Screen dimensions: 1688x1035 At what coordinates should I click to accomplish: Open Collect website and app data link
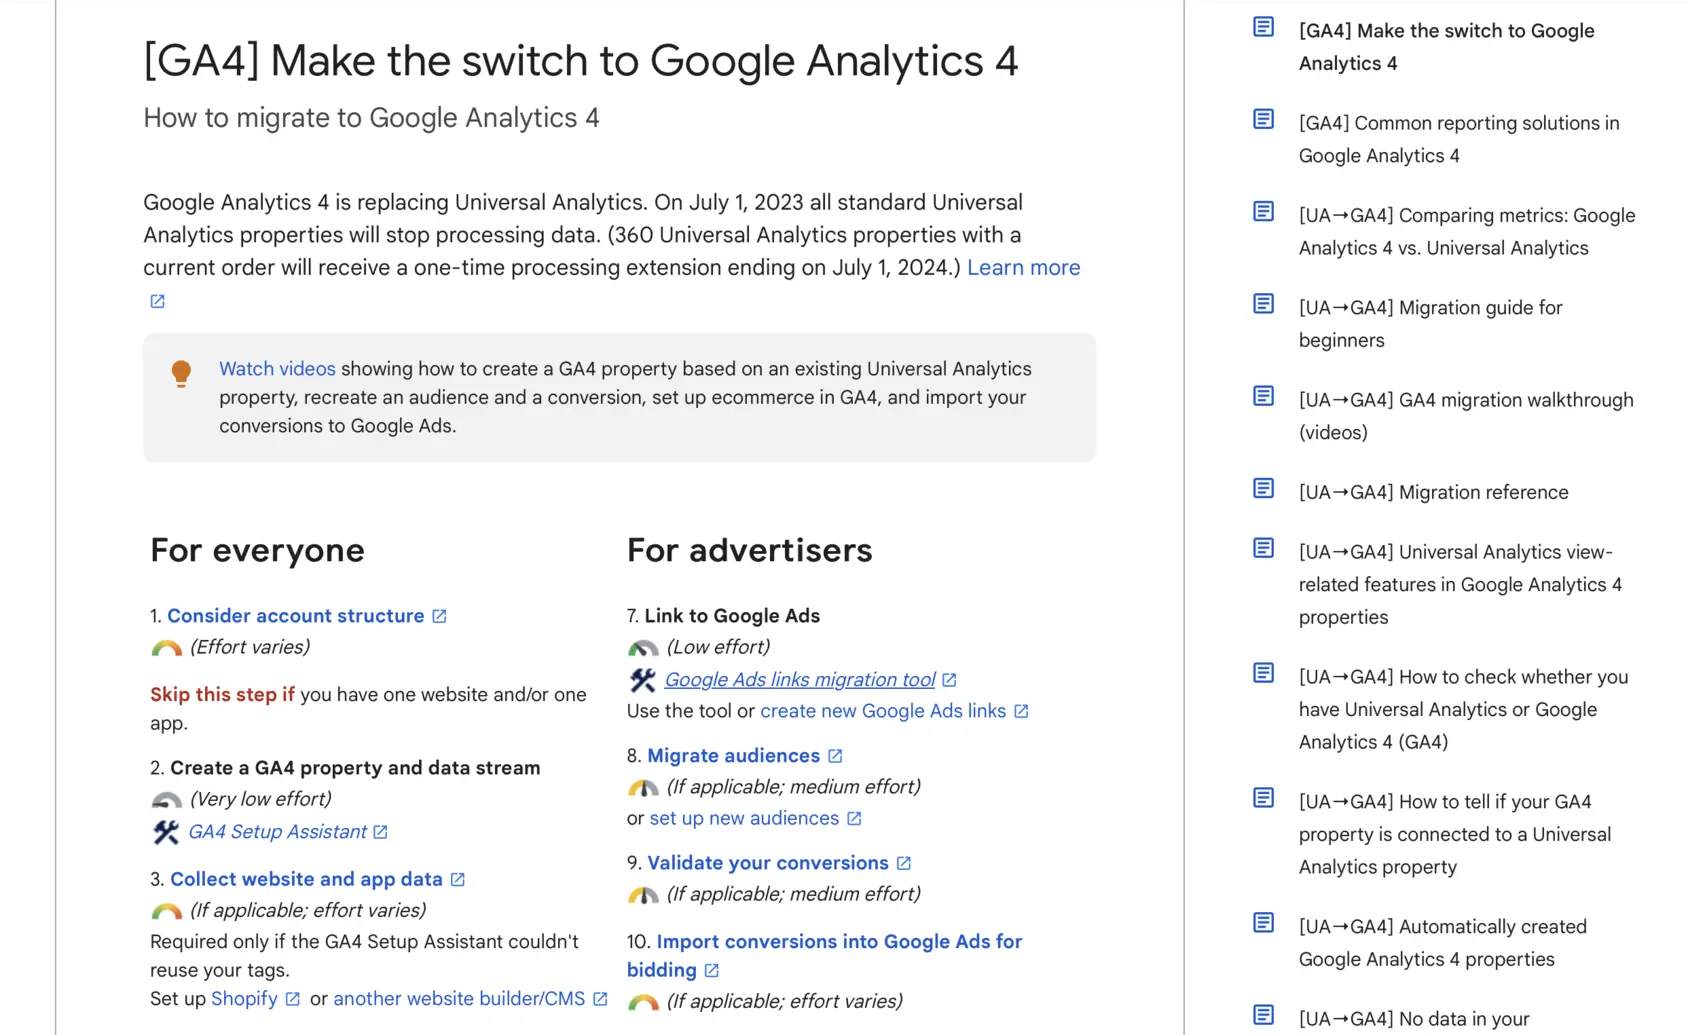(306, 878)
